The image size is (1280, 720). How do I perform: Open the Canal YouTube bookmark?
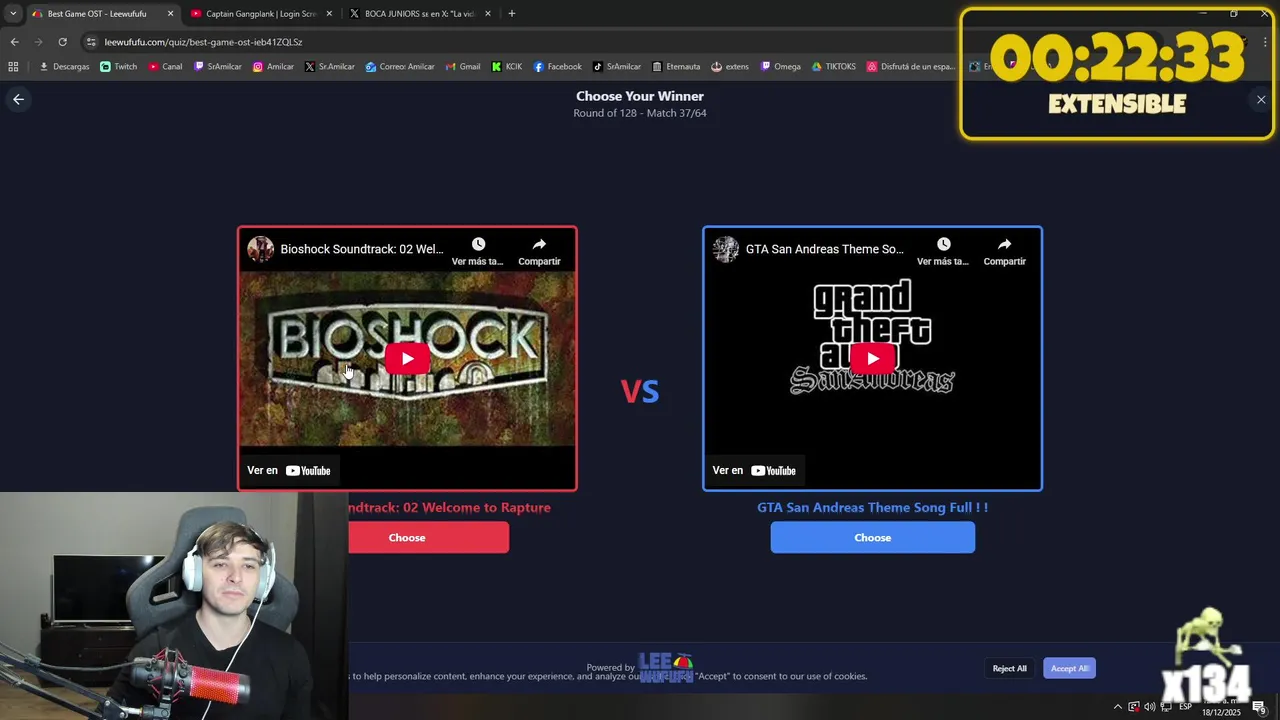point(166,67)
